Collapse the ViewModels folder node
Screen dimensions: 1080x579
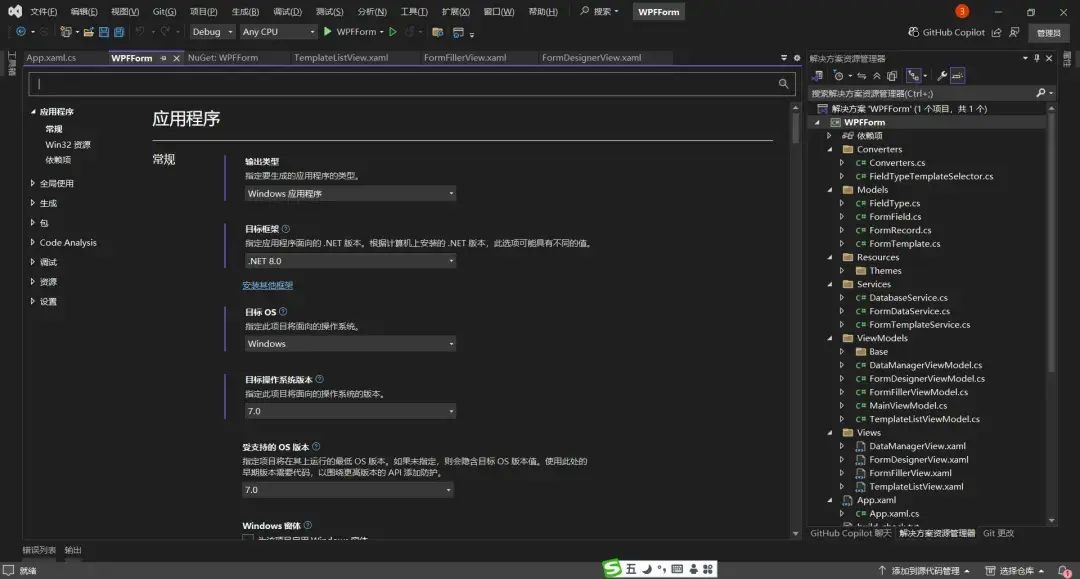(x=830, y=338)
